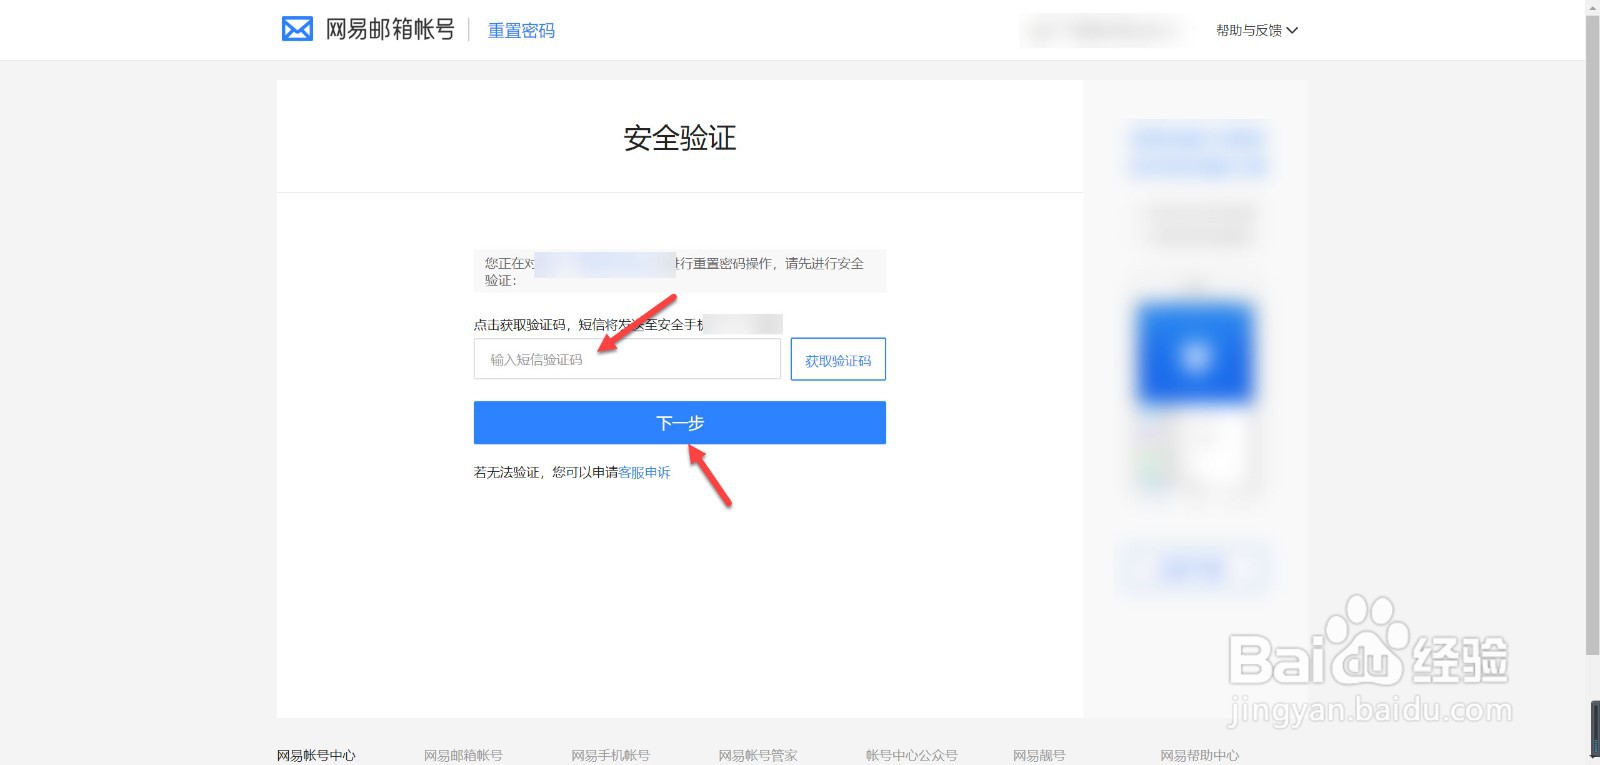Open footer link 帐号中心公众号

coord(912,755)
